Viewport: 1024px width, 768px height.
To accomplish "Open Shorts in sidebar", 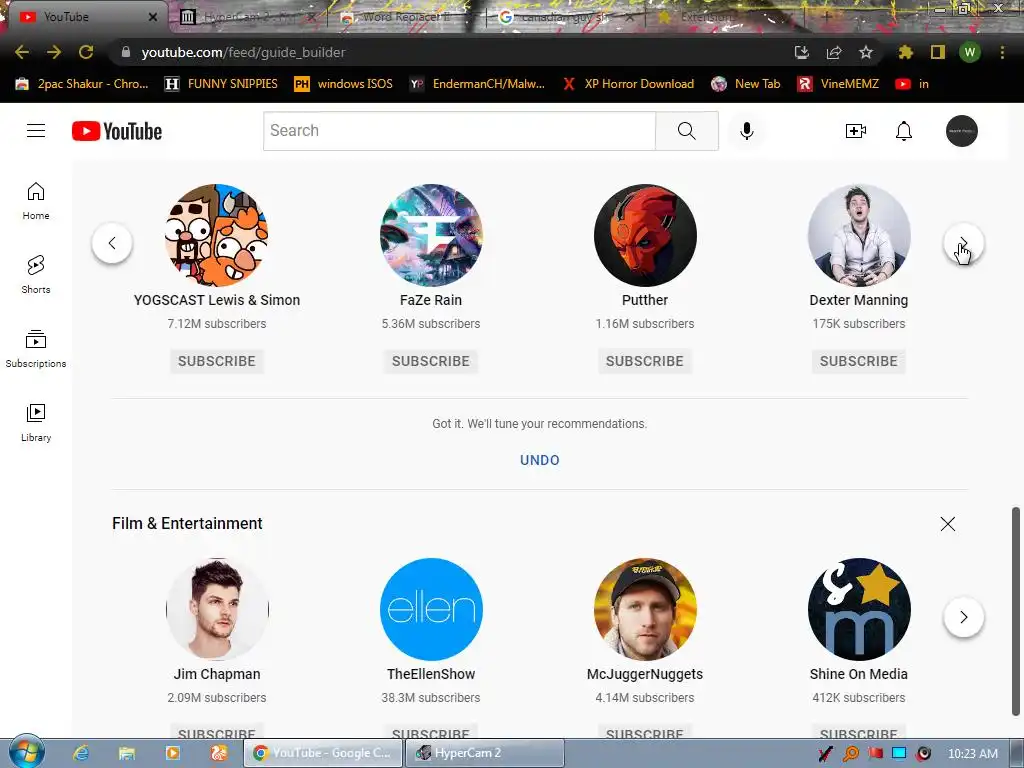I will pos(36,275).
